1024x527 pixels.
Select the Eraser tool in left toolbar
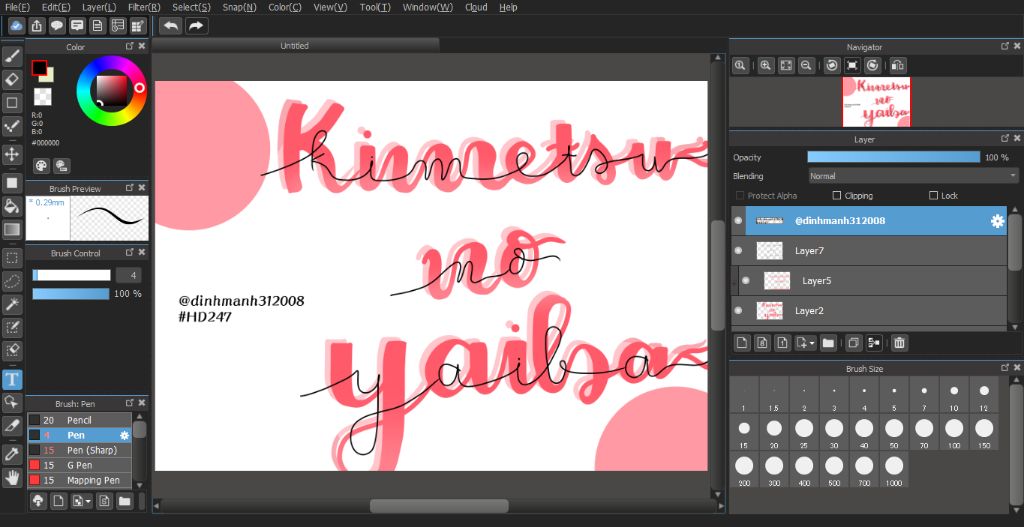(x=12, y=78)
